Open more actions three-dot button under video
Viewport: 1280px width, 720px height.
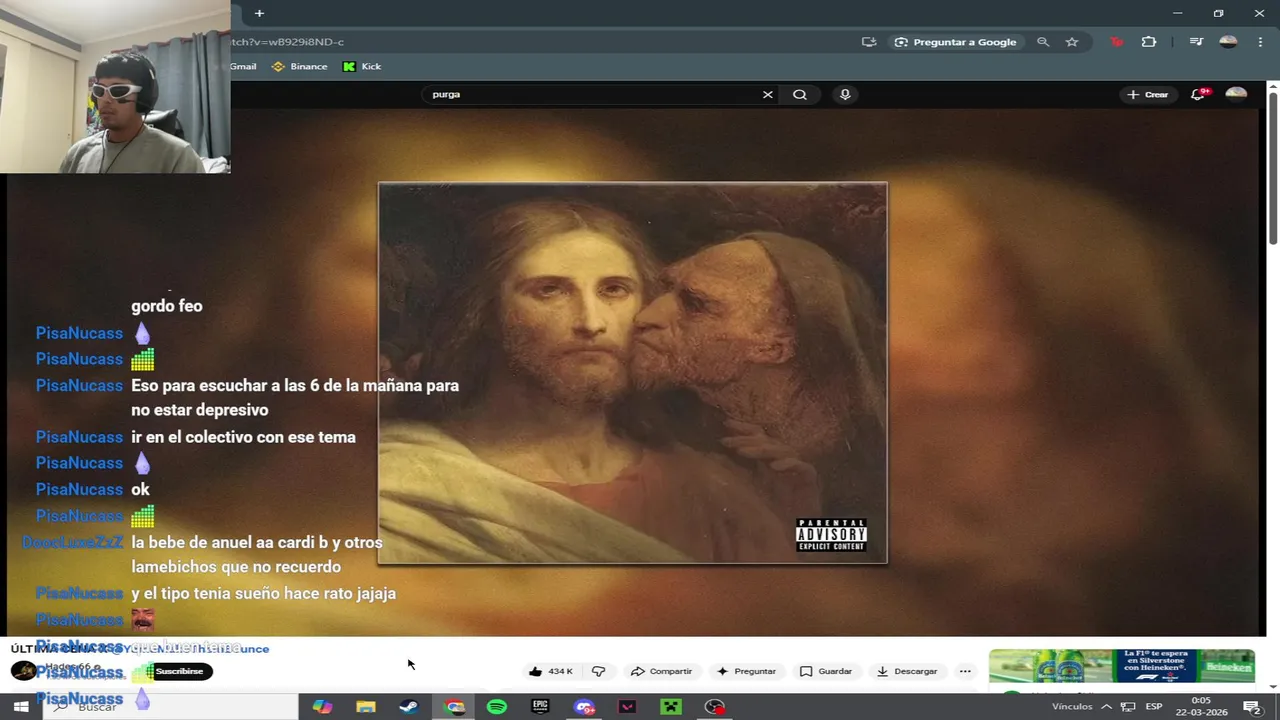coord(965,671)
